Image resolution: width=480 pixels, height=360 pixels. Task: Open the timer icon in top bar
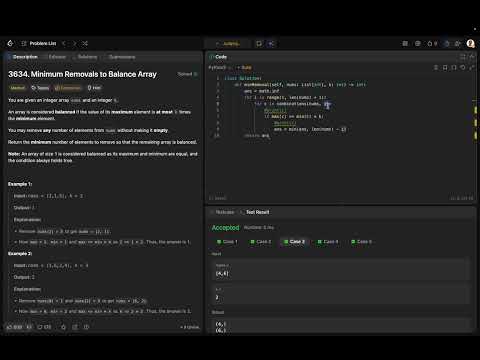pyautogui.click(x=447, y=44)
